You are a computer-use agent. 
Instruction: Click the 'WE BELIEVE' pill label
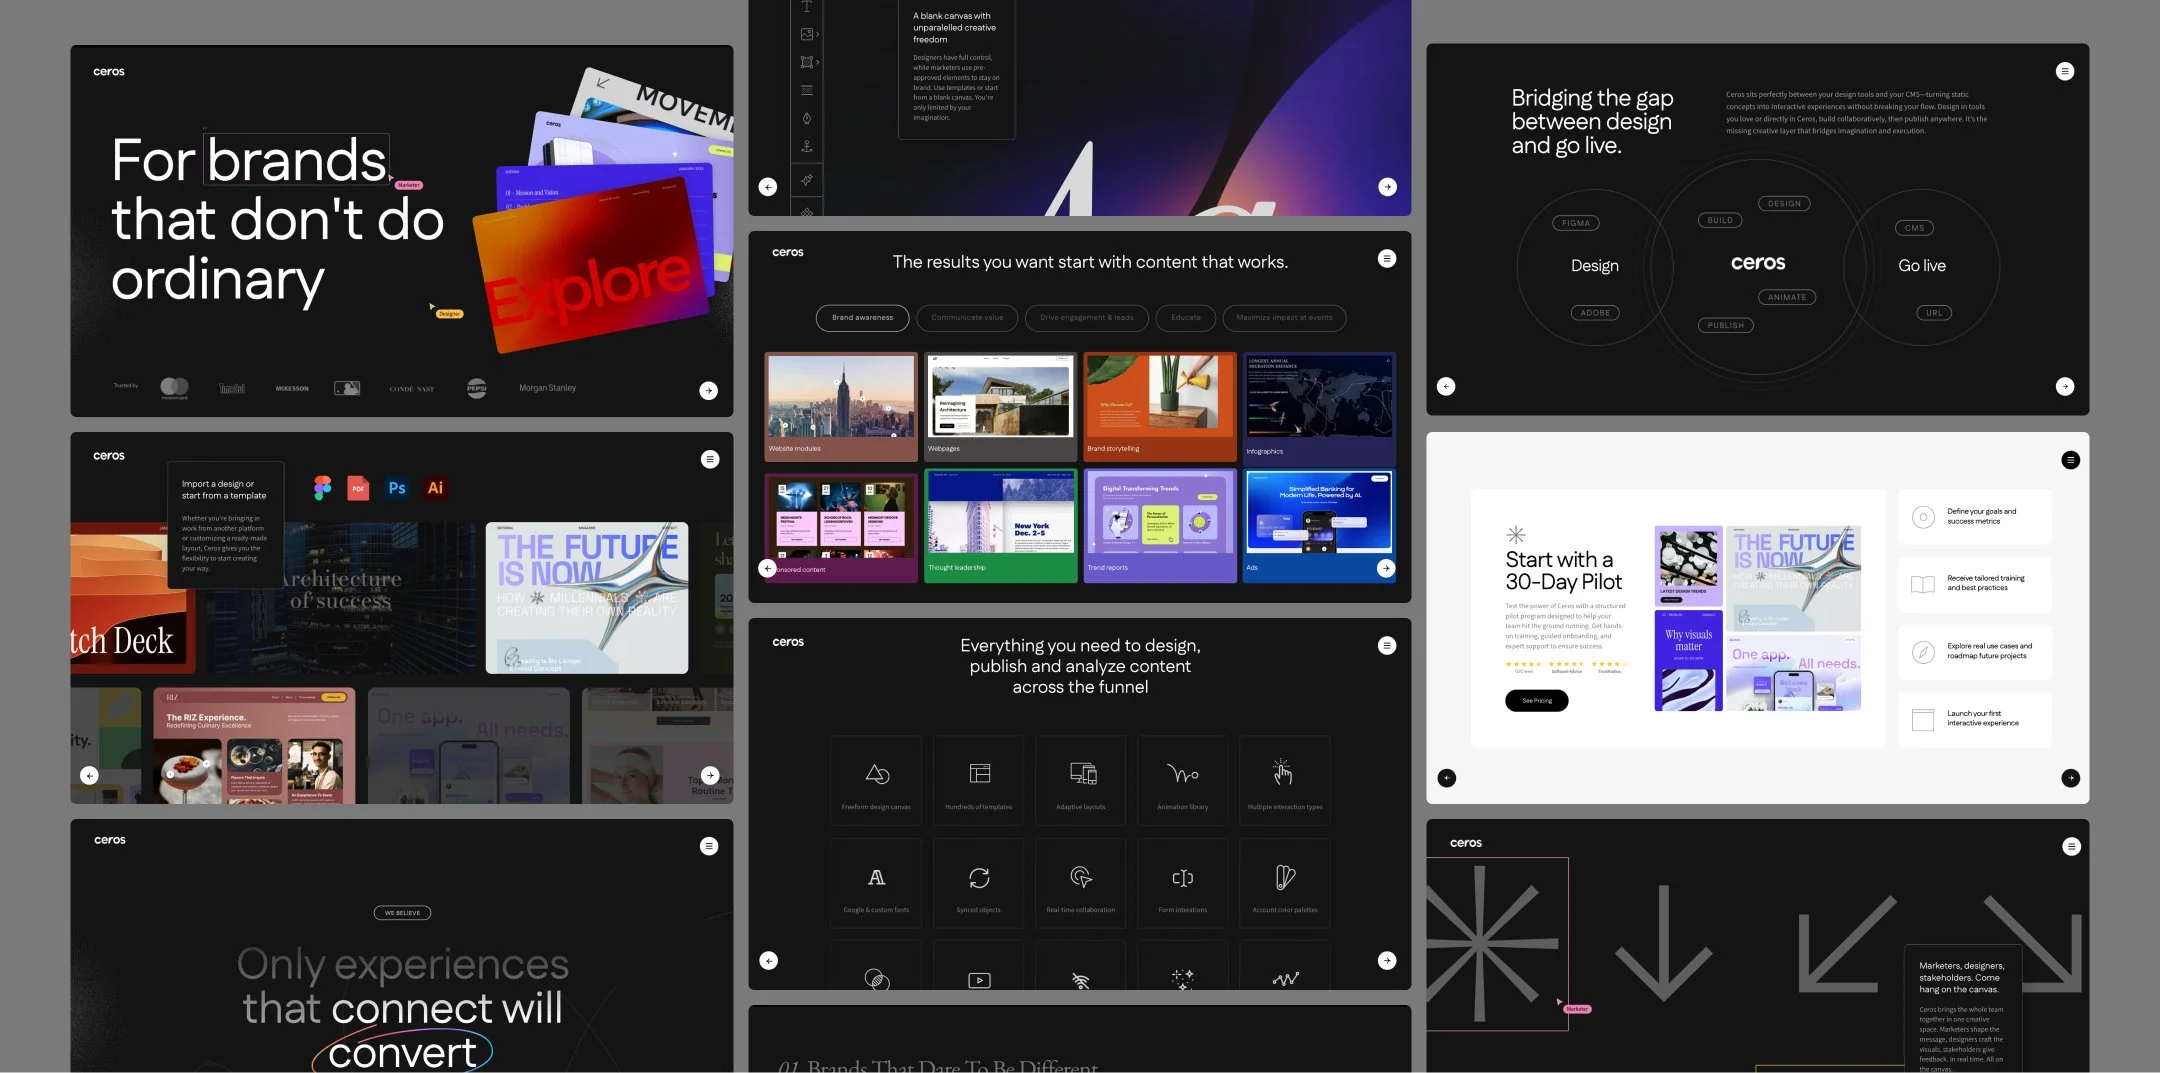(403, 913)
